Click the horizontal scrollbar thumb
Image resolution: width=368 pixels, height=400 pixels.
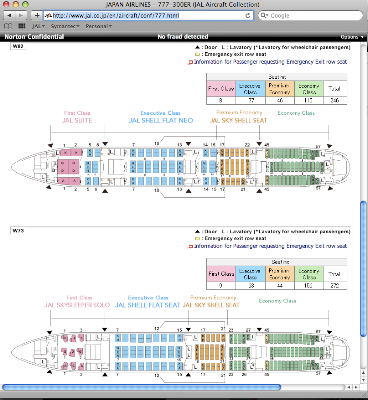point(142,387)
